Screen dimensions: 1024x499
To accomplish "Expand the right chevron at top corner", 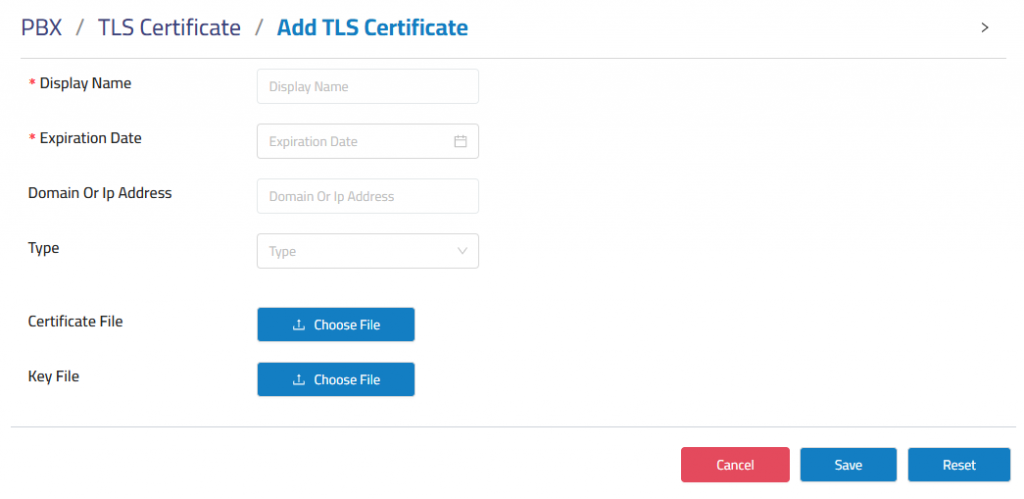I will (985, 27).
